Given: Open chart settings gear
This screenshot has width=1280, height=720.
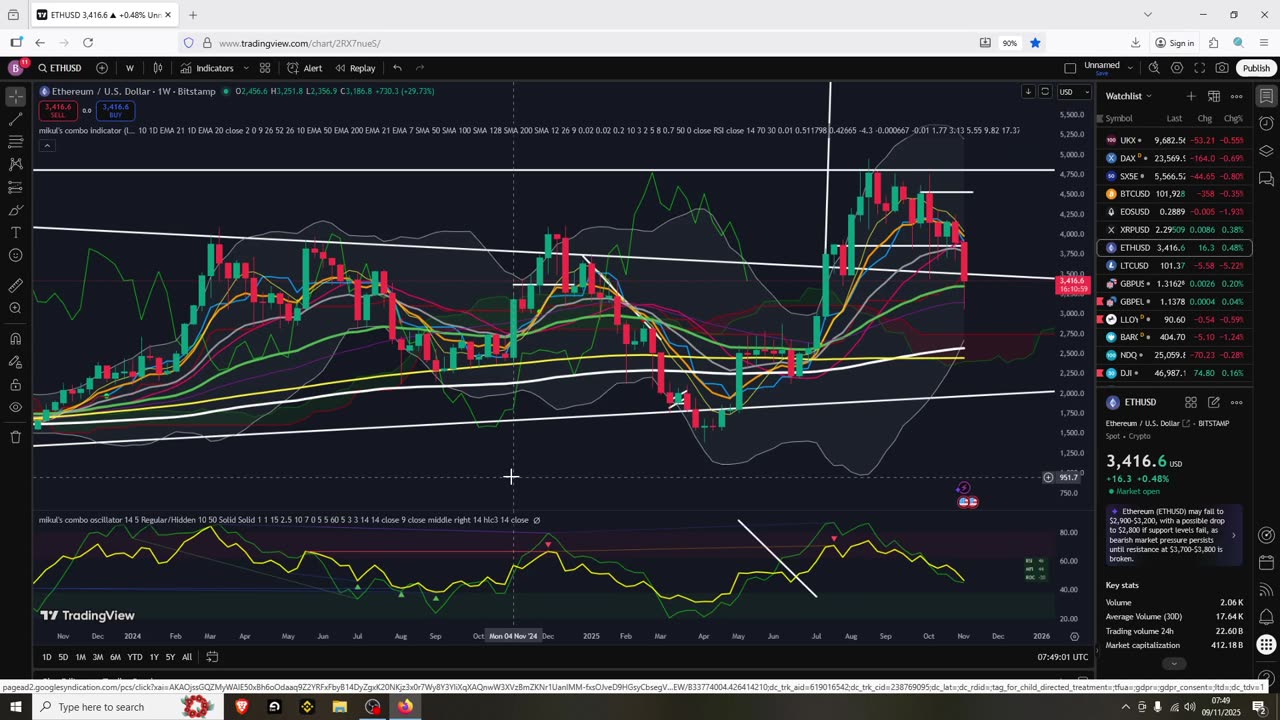Looking at the screenshot, I should [1177, 68].
